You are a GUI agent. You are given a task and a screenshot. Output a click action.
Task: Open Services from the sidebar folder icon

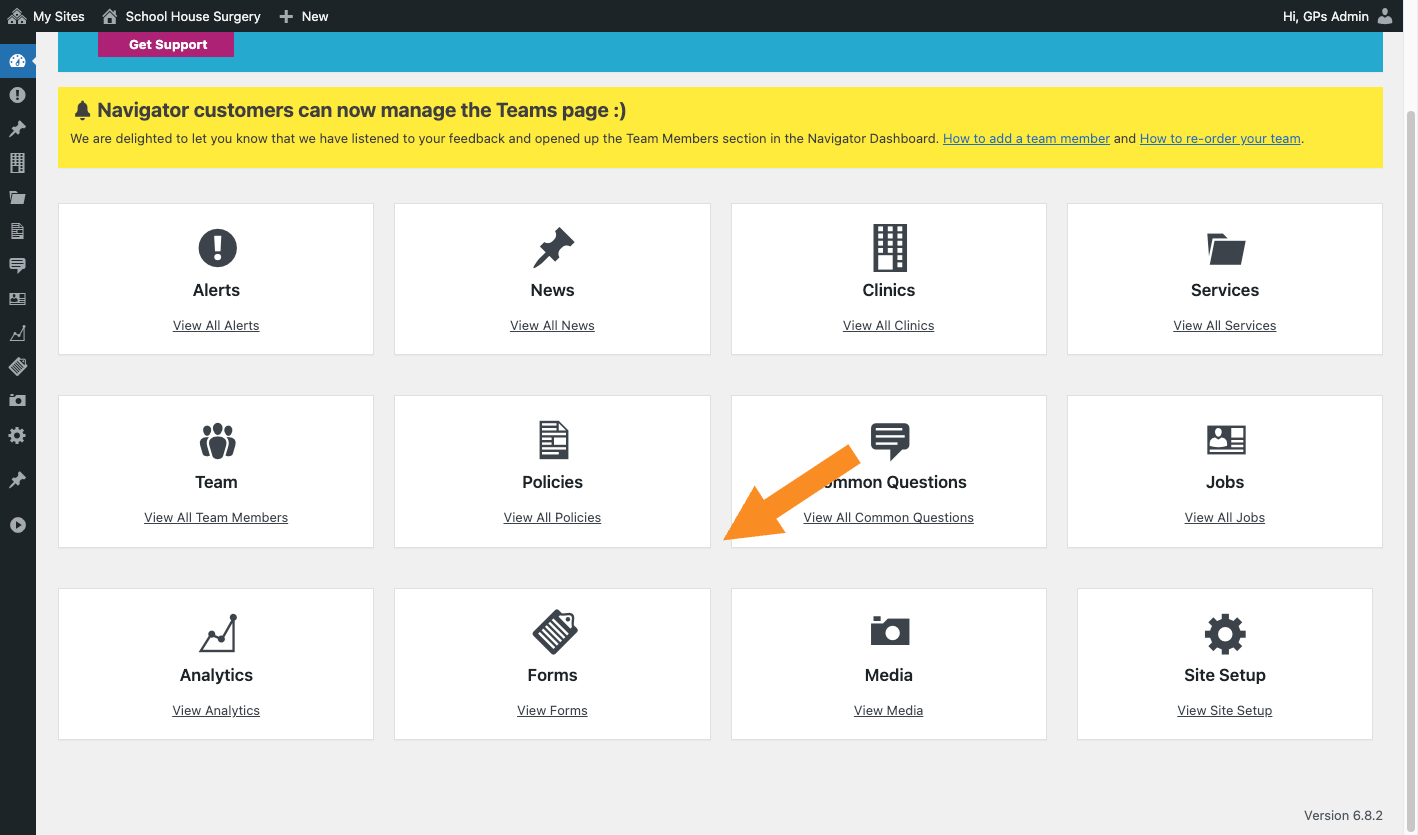pos(17,197)
